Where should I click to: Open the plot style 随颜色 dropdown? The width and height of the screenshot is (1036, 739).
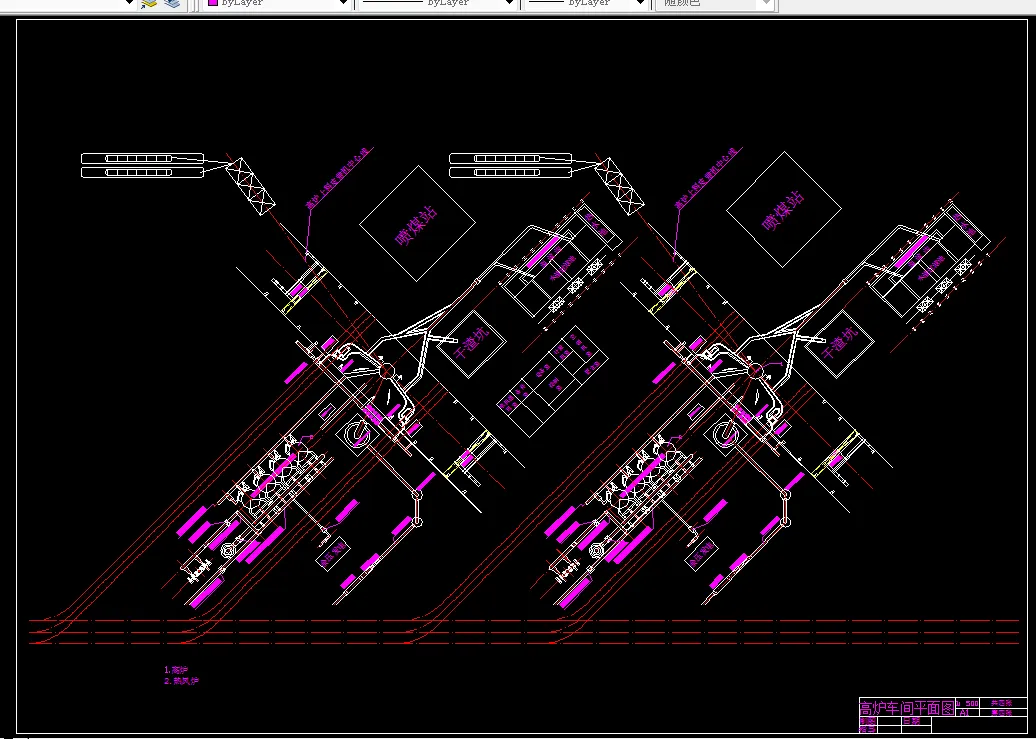(x=714, y=3)
